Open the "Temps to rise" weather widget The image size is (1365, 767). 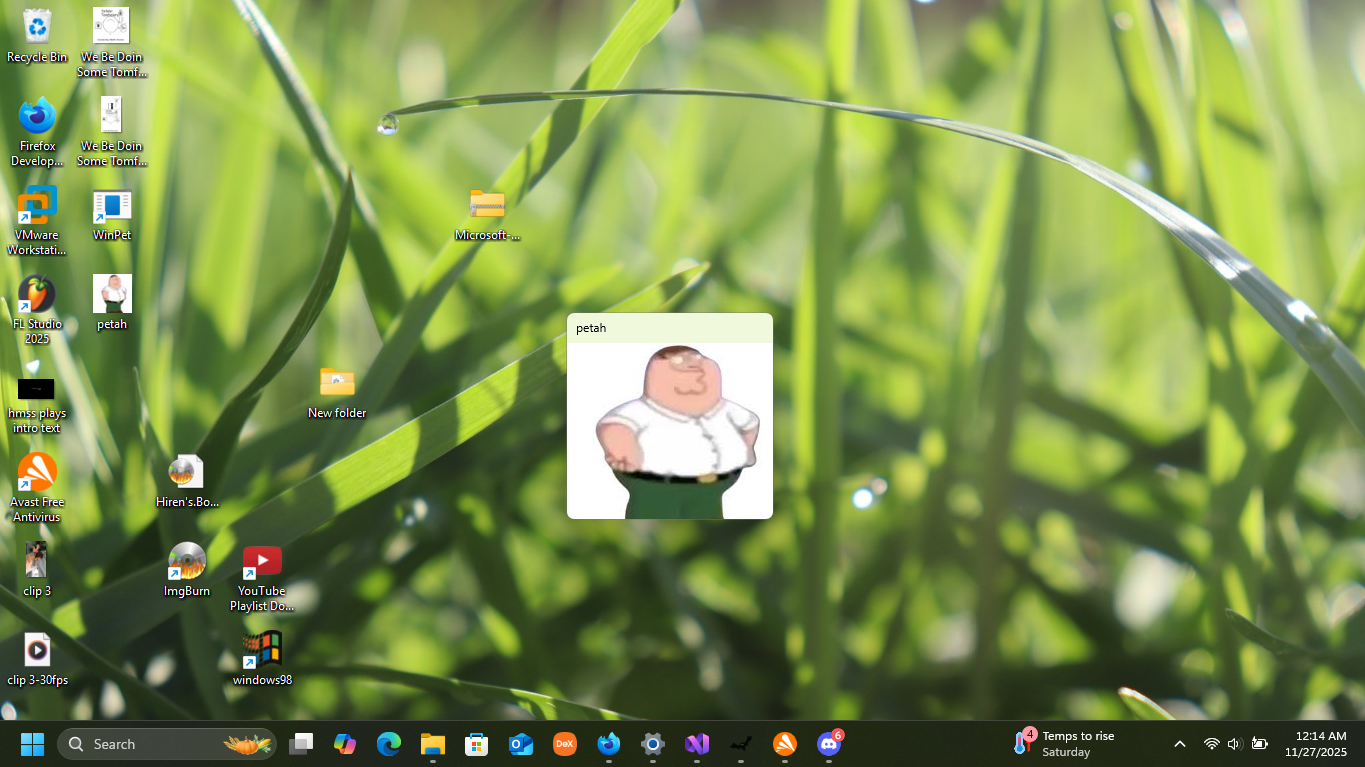pos(1065,744)
